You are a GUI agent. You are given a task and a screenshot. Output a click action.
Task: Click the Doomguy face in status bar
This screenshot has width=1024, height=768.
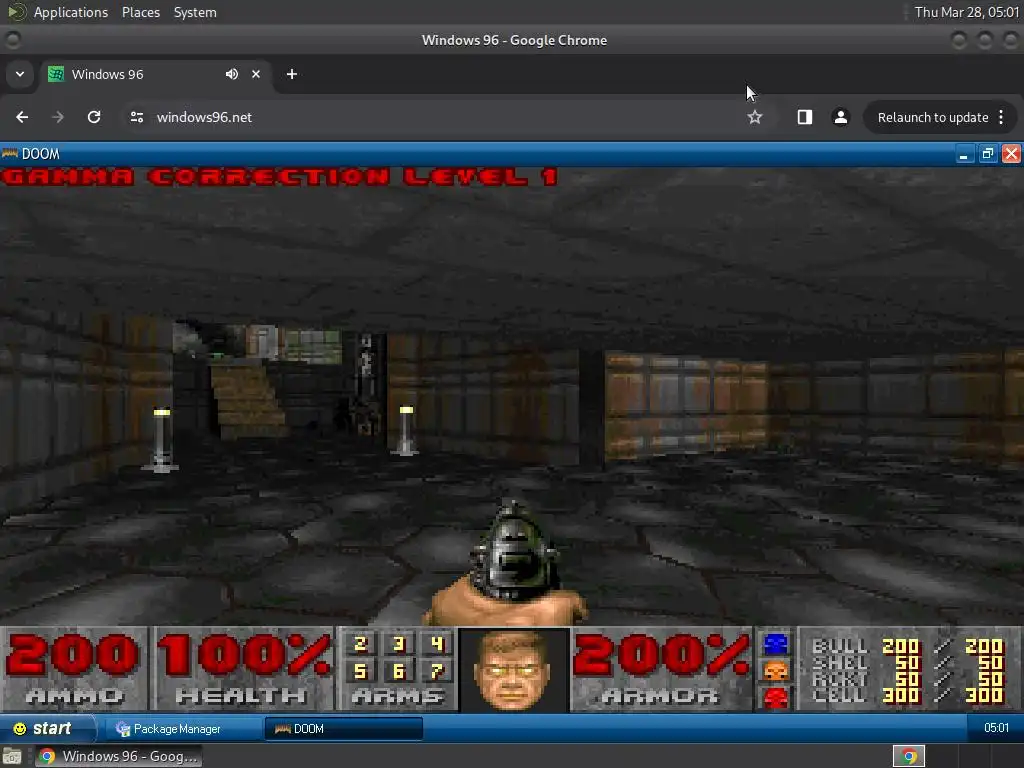[514, 670]
